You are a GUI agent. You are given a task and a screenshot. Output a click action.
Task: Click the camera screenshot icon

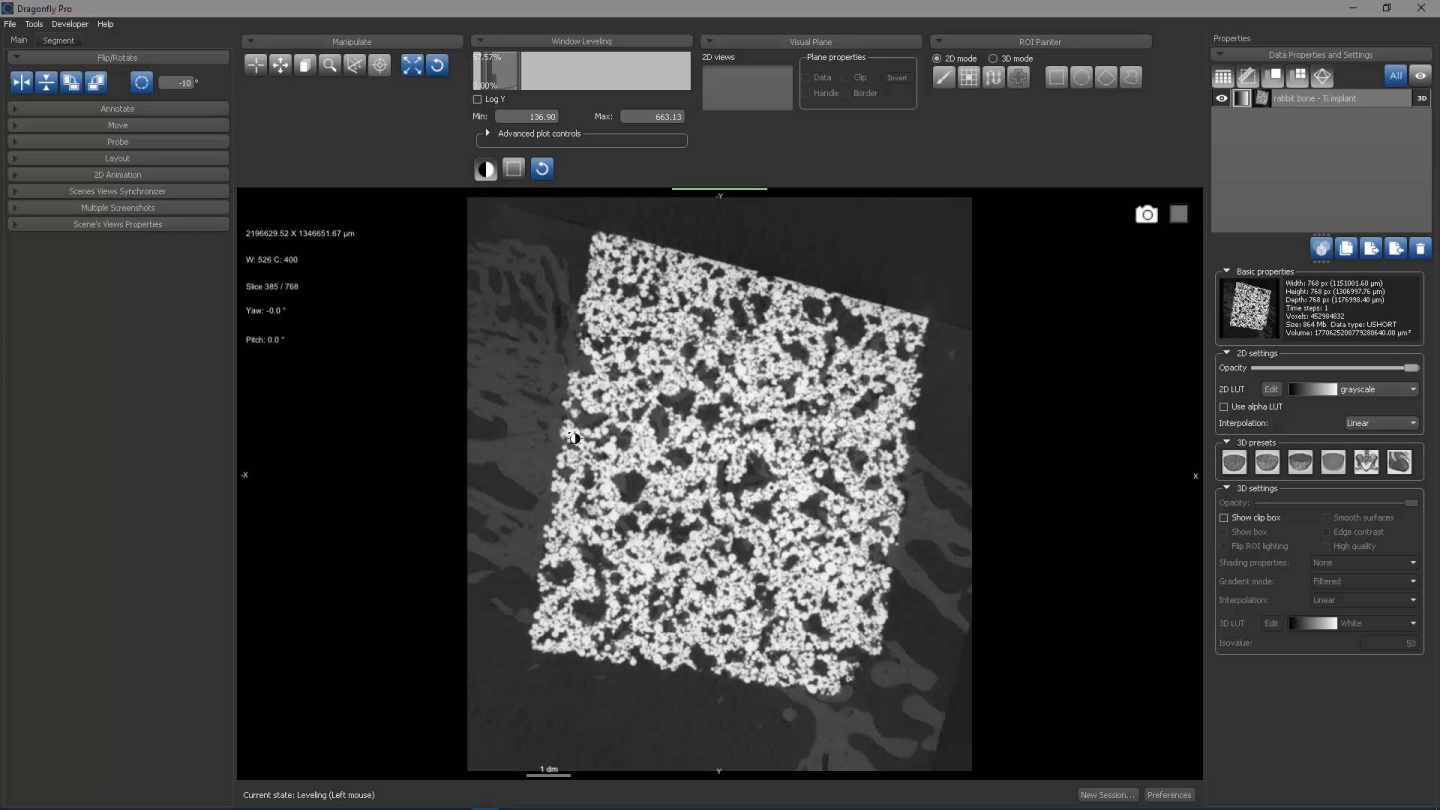pyautogui.click(x=1146, y=214)
